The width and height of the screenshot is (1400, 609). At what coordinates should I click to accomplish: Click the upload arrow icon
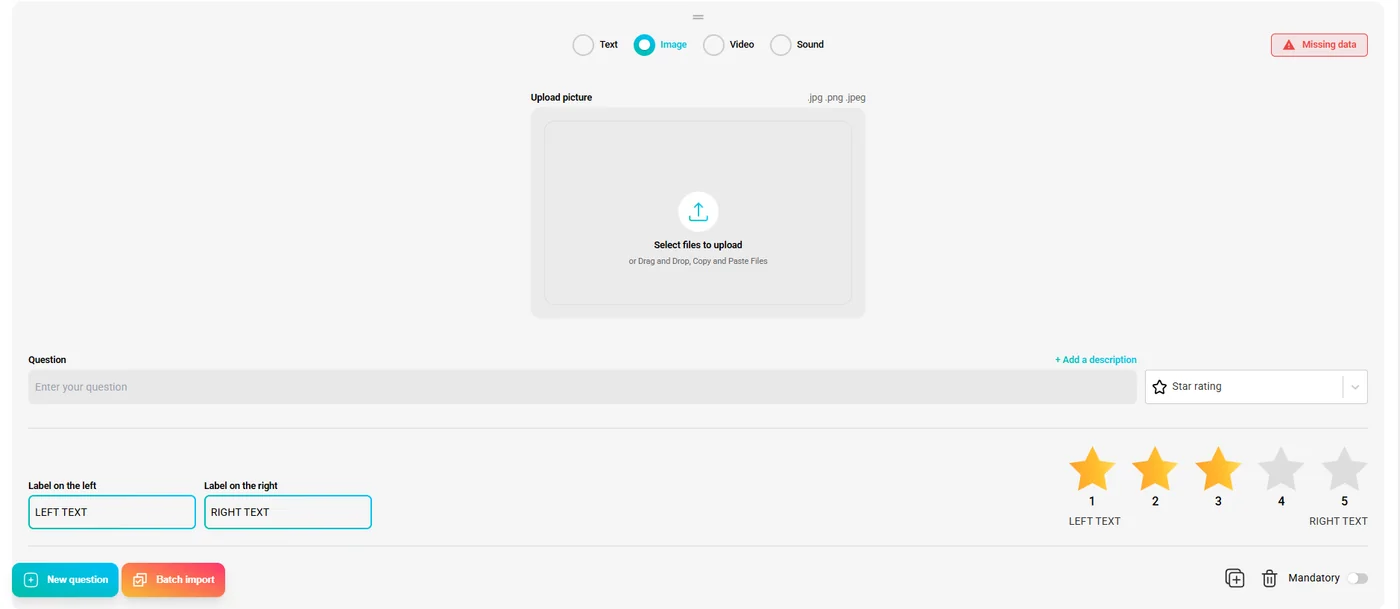pyautogui.click(x=697, y=211)
